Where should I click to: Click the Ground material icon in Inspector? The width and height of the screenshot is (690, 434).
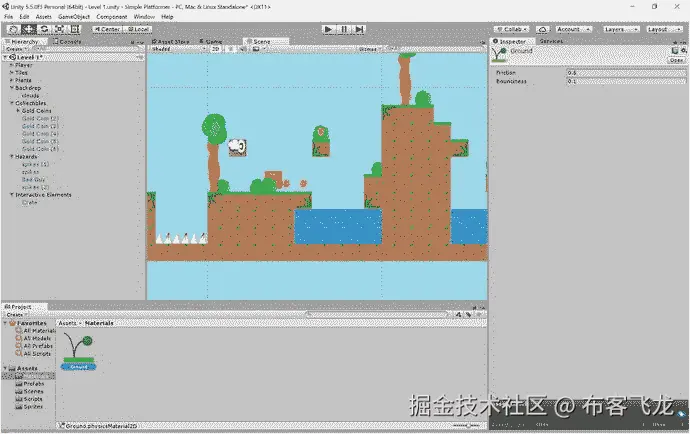[499, 55]
